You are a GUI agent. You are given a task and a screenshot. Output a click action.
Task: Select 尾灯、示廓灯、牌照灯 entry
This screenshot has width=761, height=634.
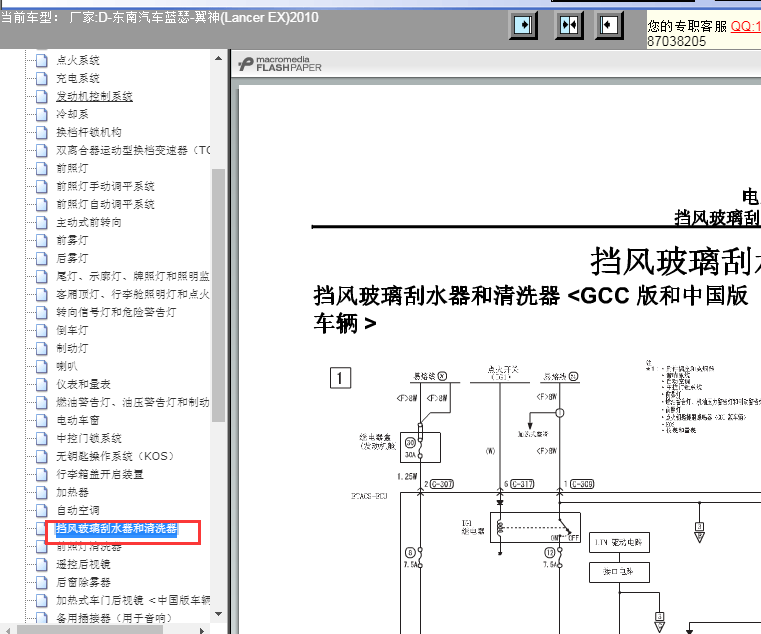[x=133, y=276]
